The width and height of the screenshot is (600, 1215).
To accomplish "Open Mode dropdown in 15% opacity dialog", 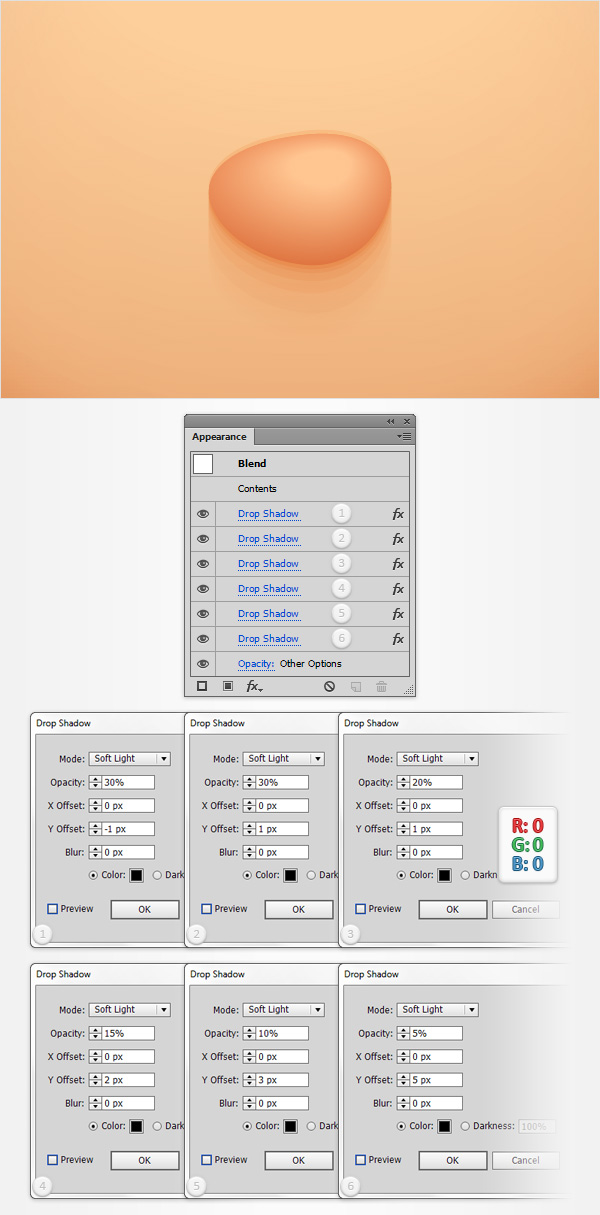I will [130, 1010].
